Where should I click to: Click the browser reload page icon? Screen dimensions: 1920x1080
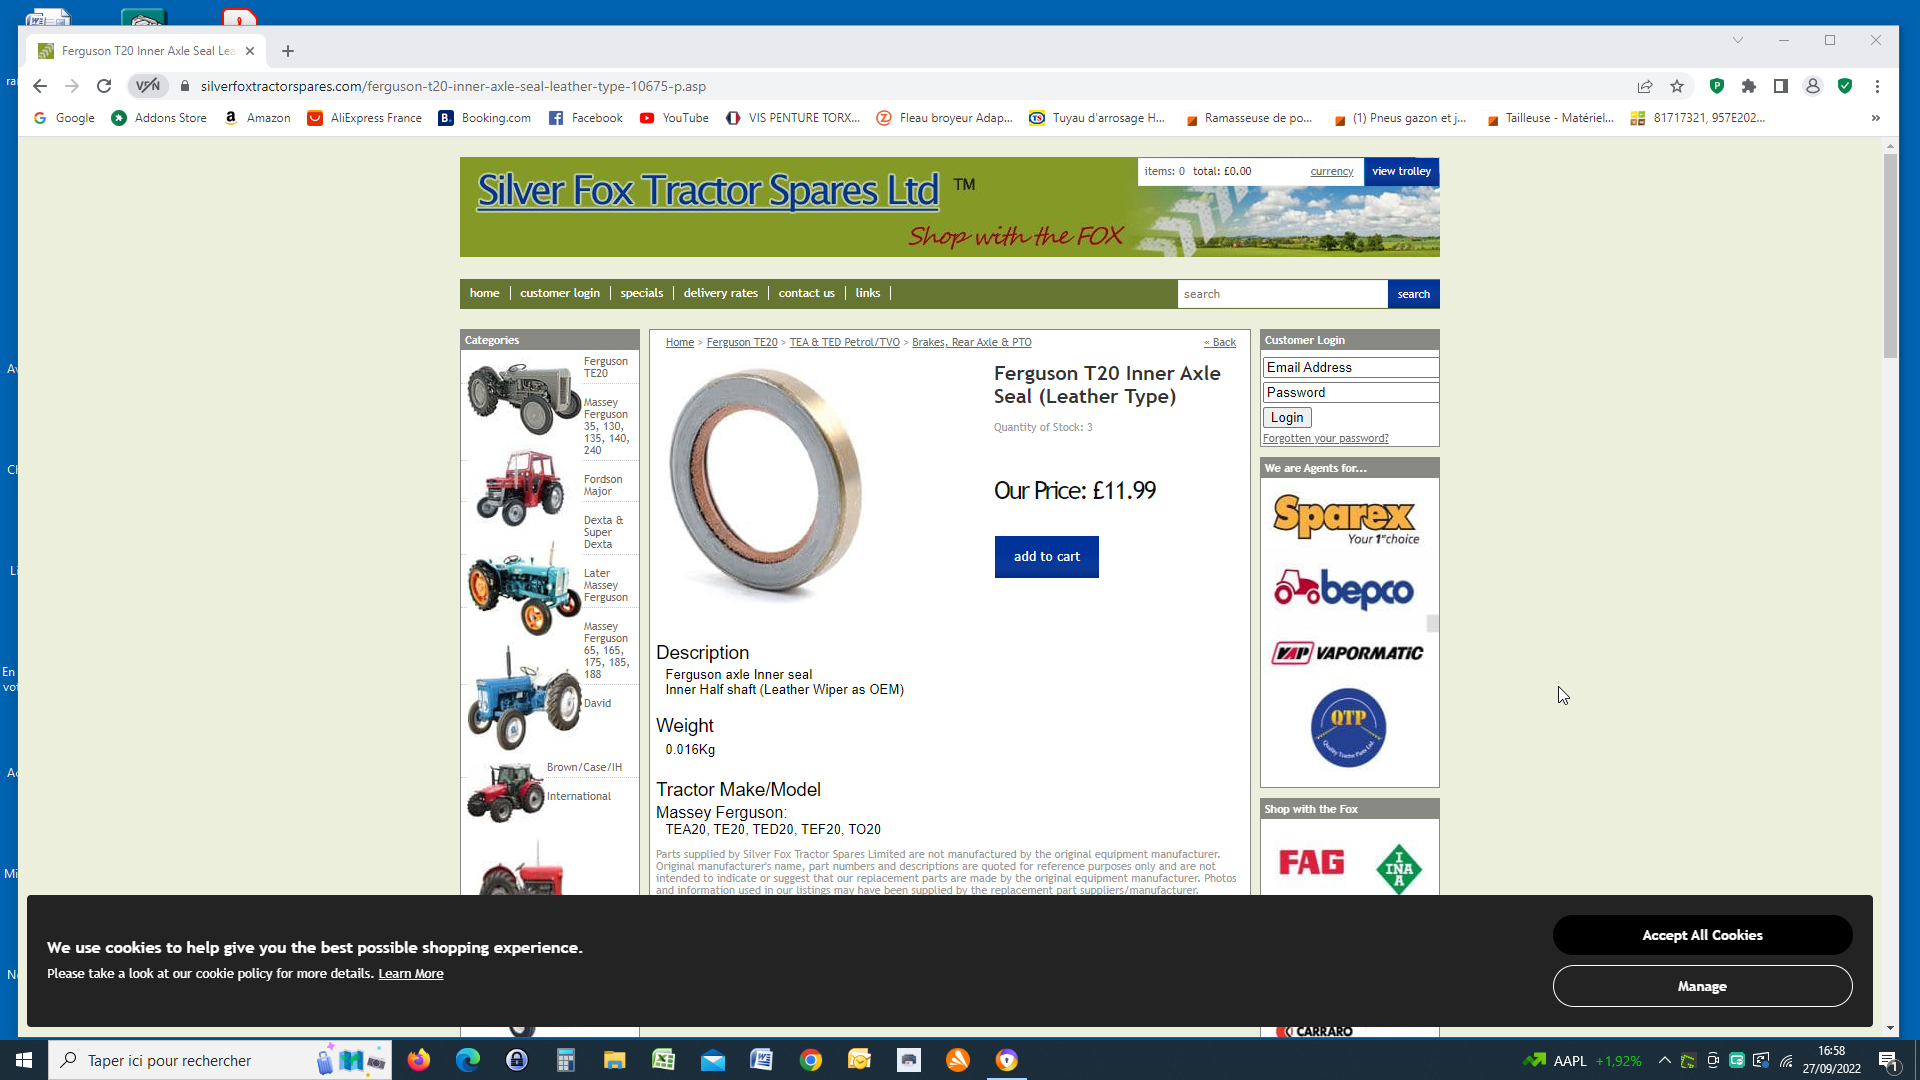104,86
